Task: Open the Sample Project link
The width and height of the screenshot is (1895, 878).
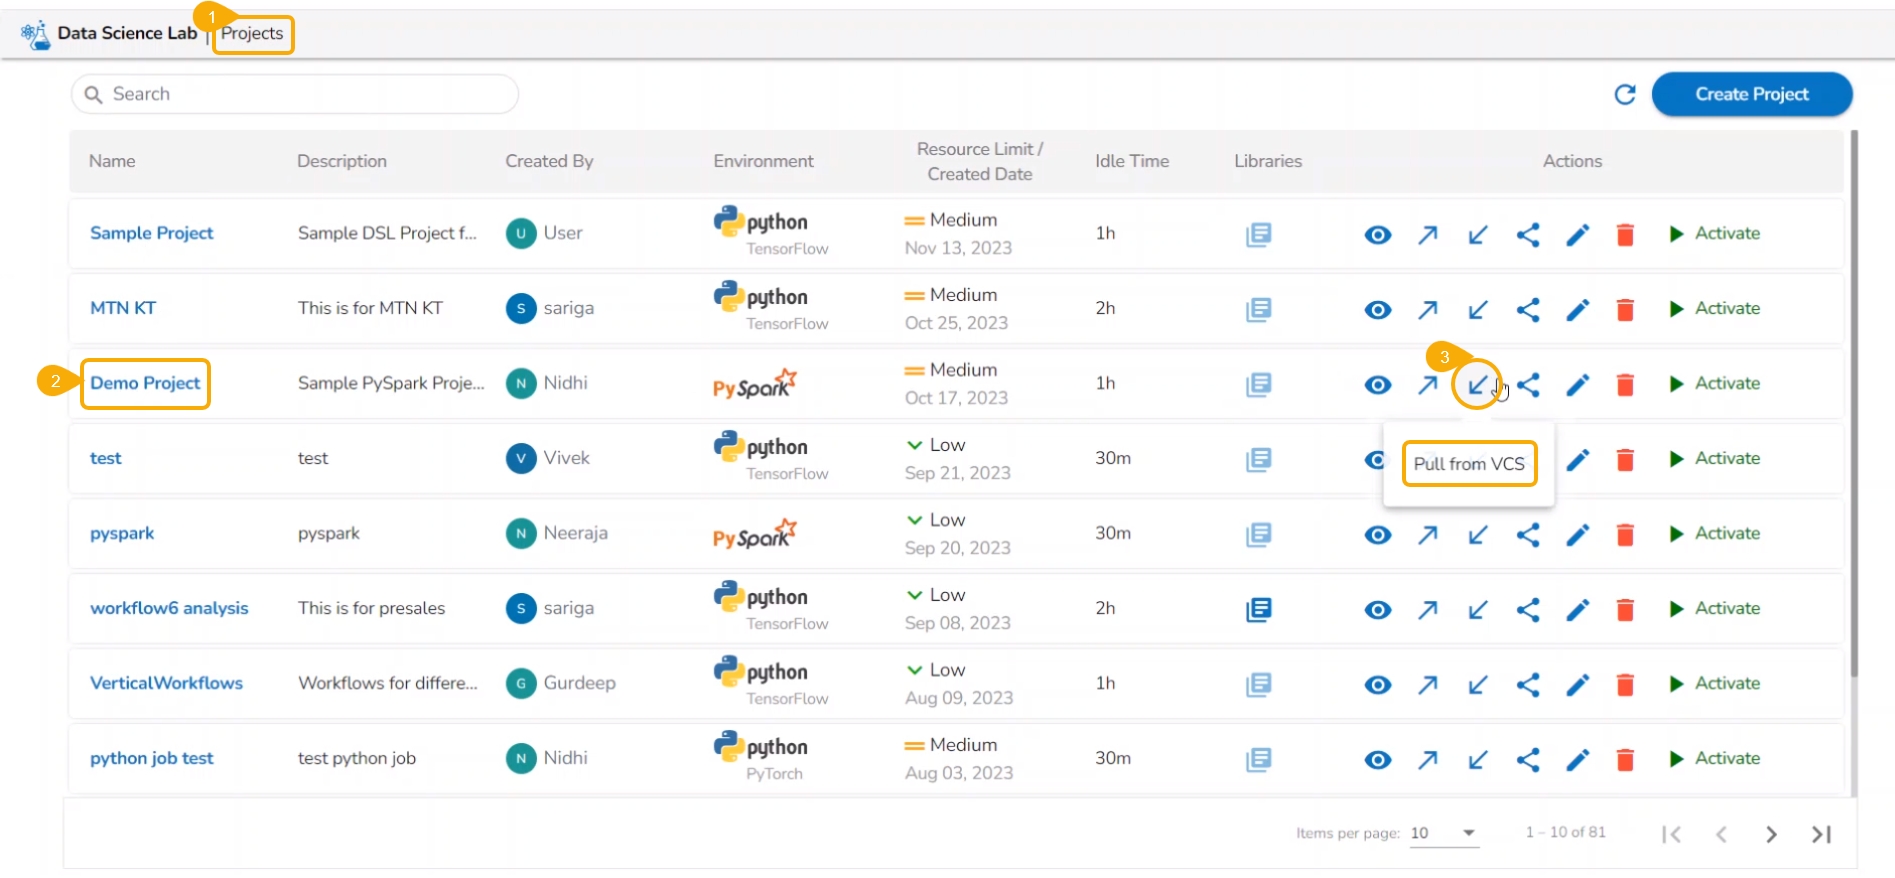Action: pos(151,233)
